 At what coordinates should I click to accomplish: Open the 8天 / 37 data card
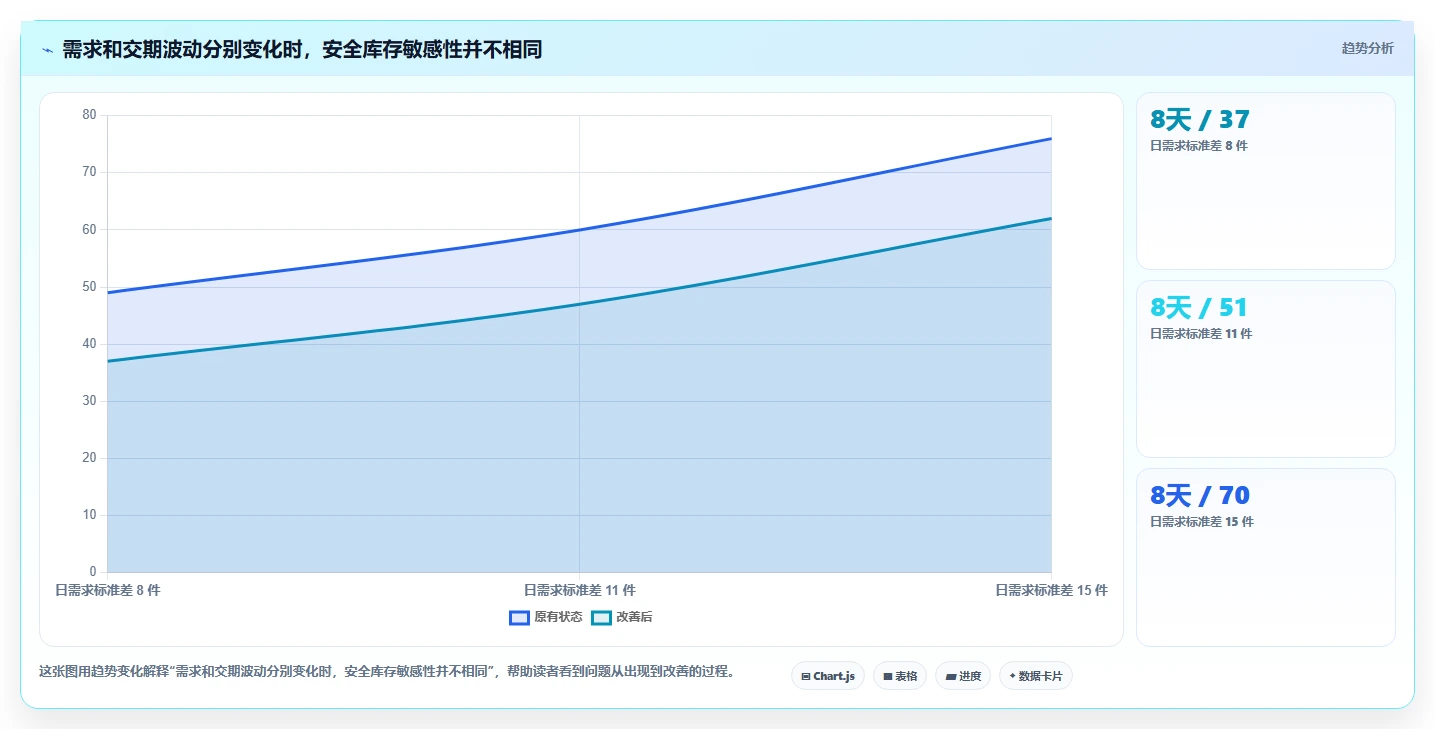1265,181
